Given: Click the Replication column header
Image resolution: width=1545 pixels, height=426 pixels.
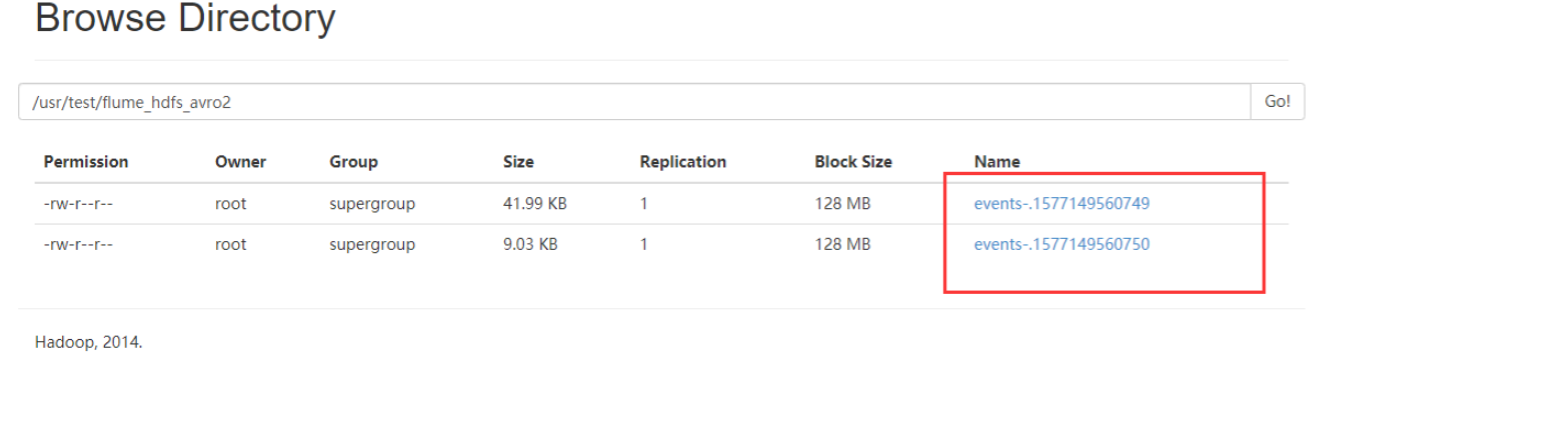Looking at the screenshot, I should click(682, 162).
